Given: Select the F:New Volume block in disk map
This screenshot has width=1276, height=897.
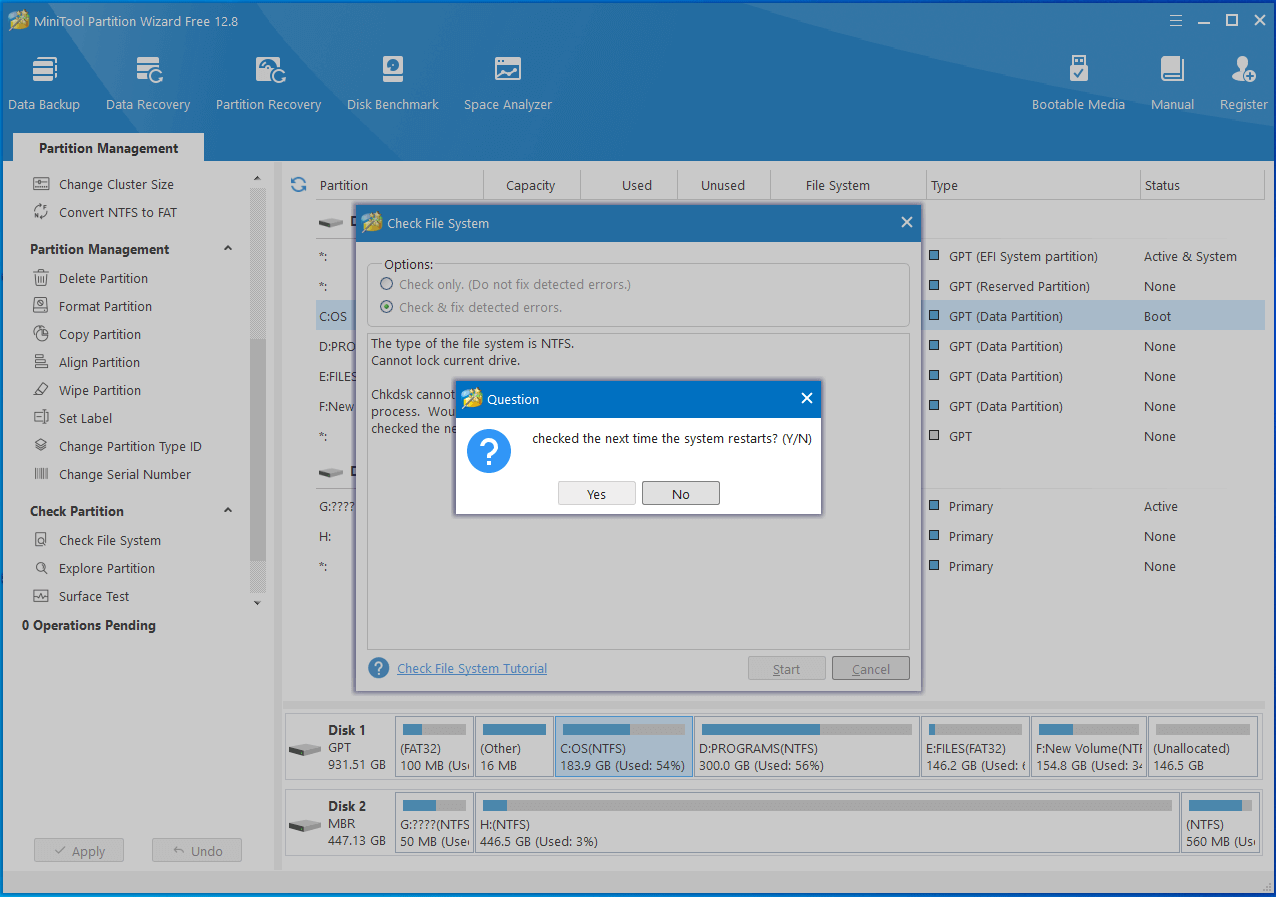Looking at the screenshot, I should tap(1088, 746).
